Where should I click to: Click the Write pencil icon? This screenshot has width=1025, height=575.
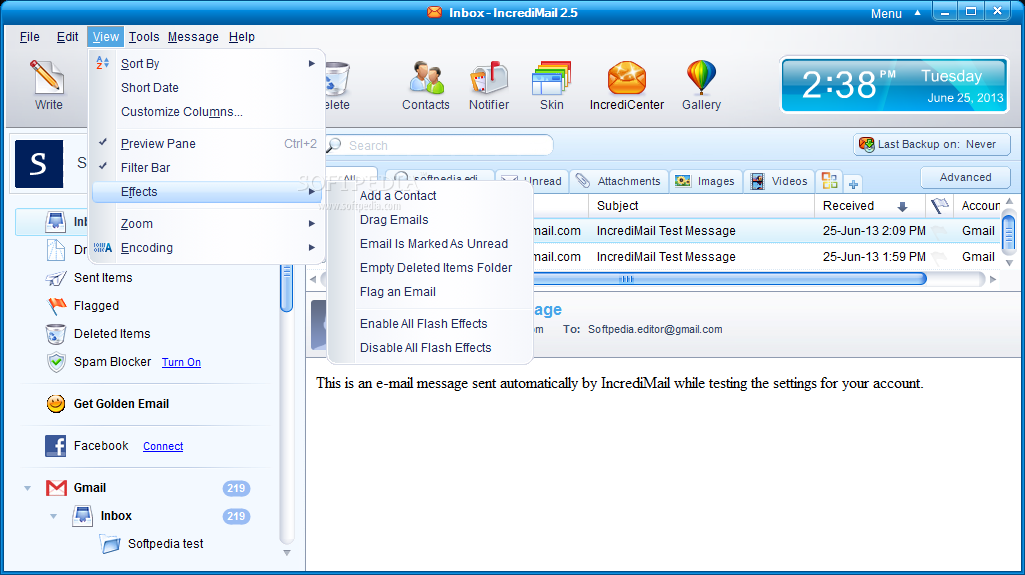pyautogui.click(x=47, y=77)
